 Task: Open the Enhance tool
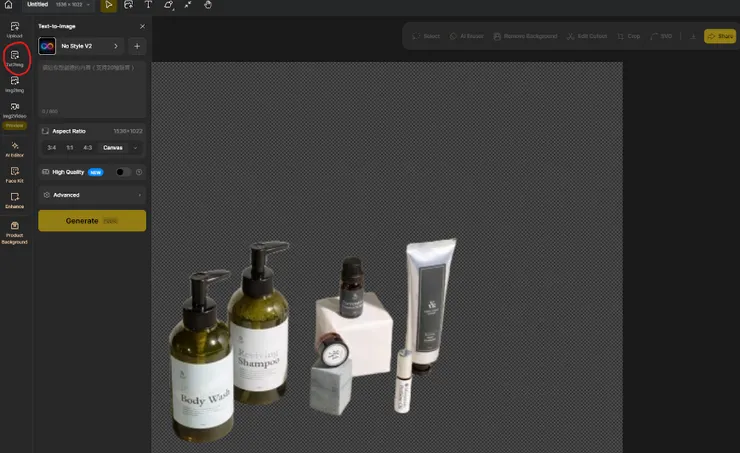15,200
